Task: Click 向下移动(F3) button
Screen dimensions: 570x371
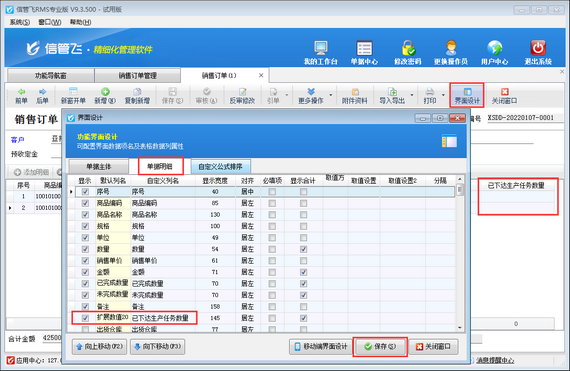Action: pyautogui.click(x=157, y=347)
